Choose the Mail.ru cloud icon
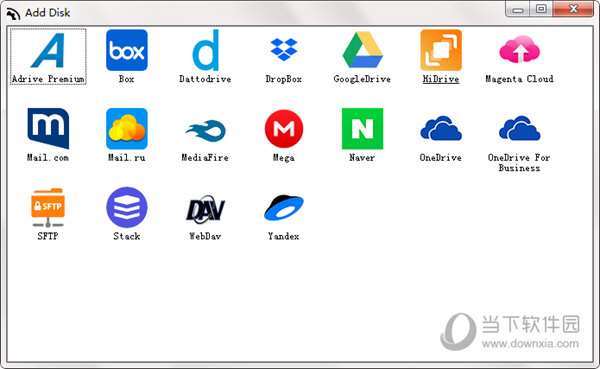This screenshot has height=369, width=600. point(127,129)
